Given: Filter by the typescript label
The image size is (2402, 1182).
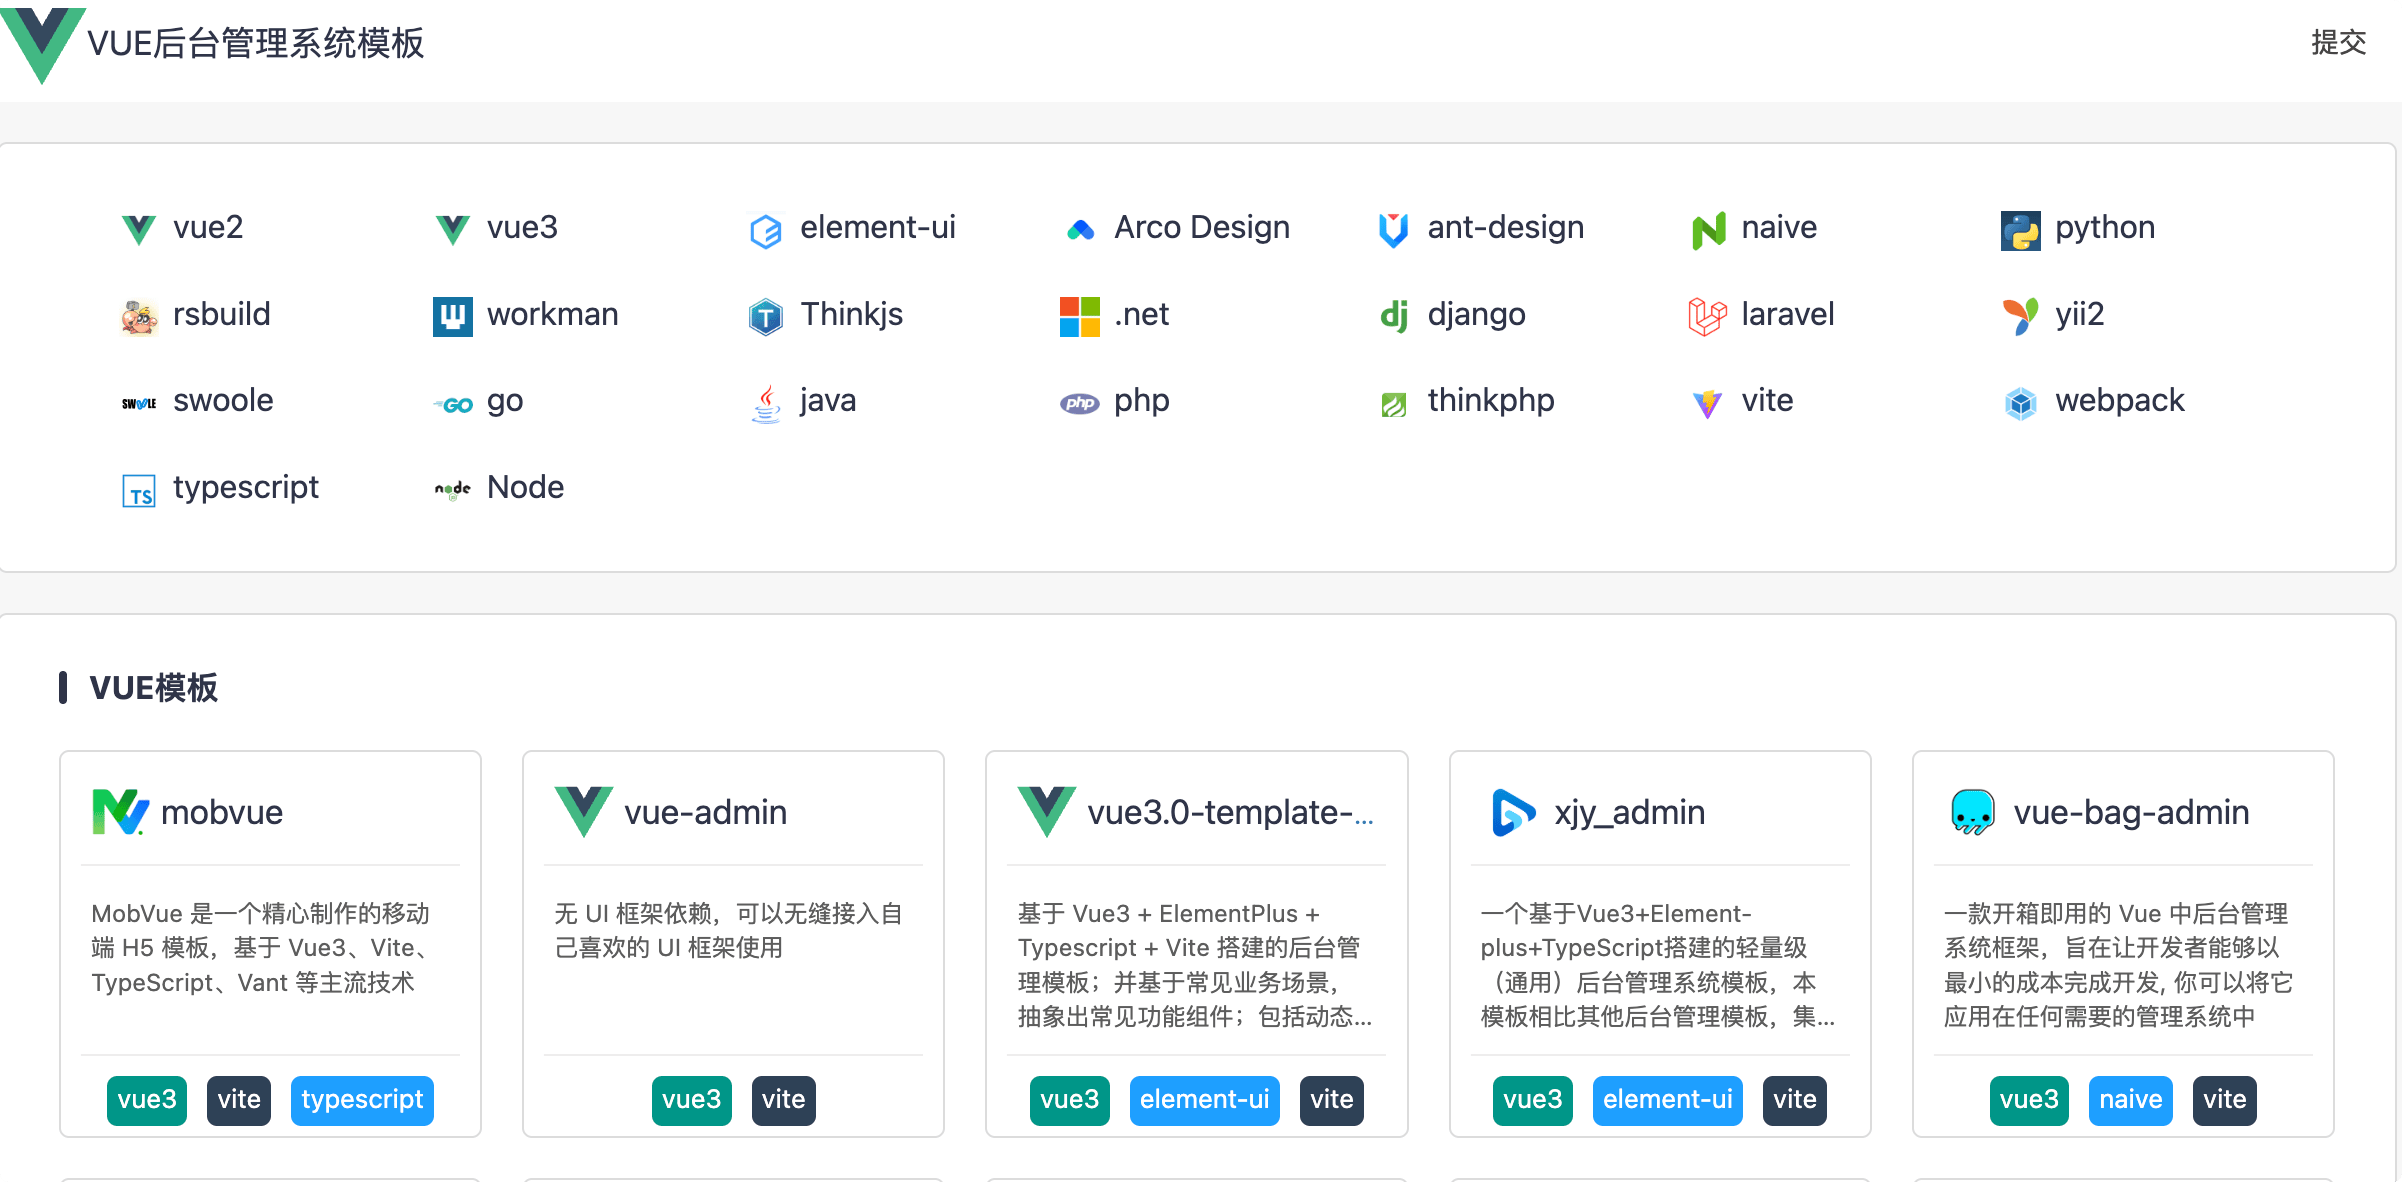Looking at the screenshot, I should (x=246, y=488).
